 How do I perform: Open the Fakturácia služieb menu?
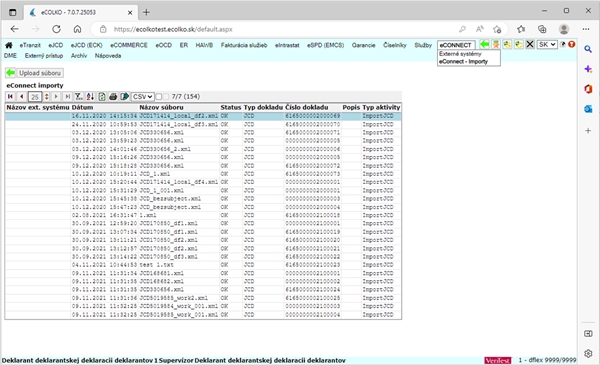pos(244,45)
